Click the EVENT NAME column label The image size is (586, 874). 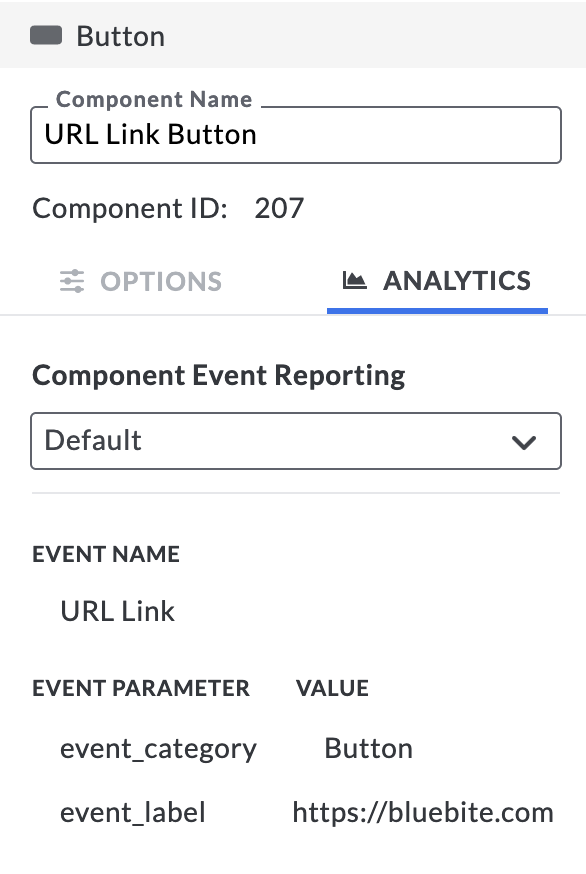[106, 555]
